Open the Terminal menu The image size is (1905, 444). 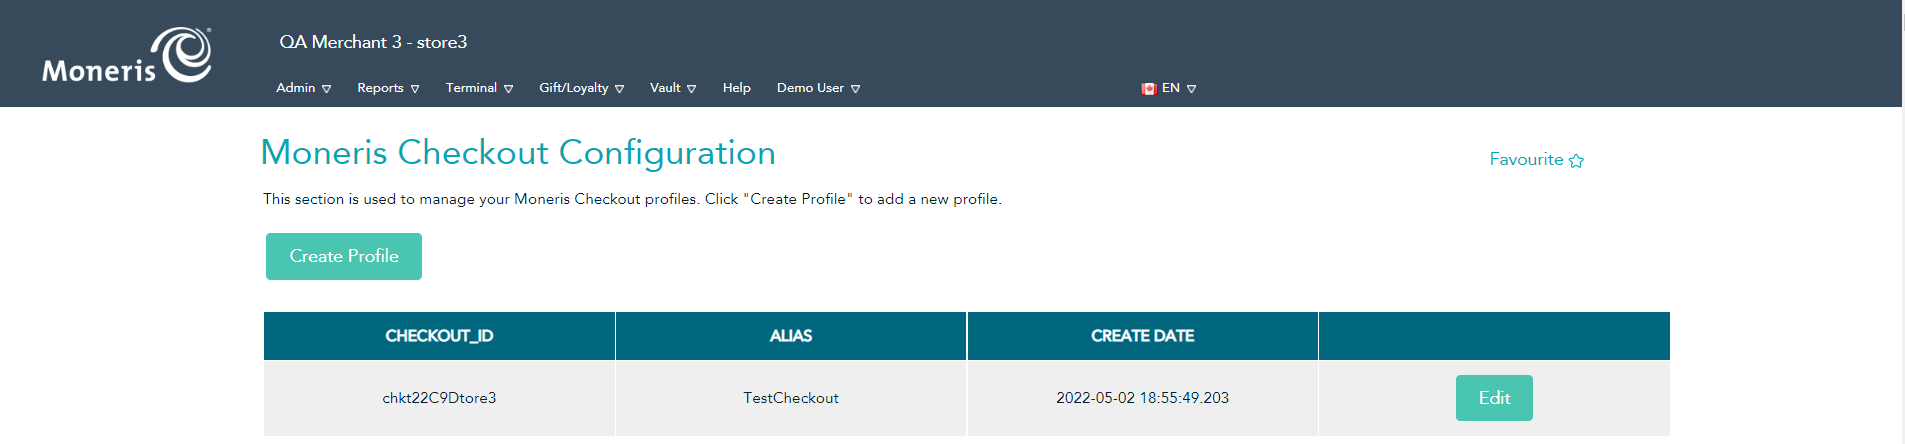pos(479,88)
